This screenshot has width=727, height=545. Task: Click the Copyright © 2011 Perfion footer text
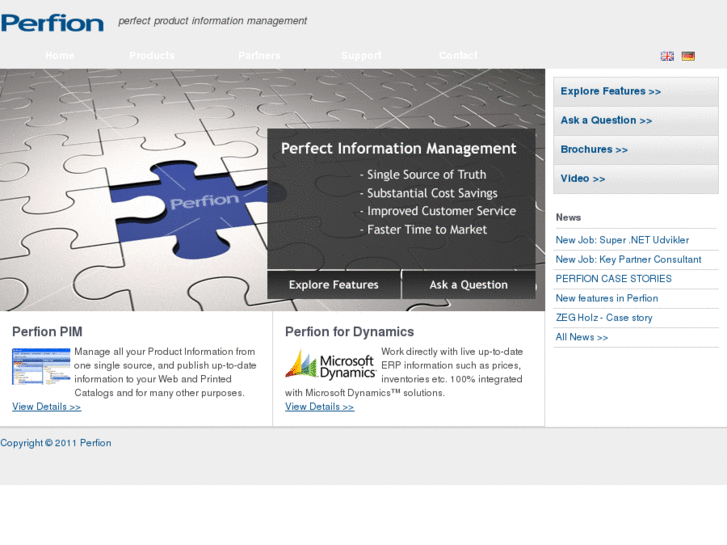click(56, 443)
